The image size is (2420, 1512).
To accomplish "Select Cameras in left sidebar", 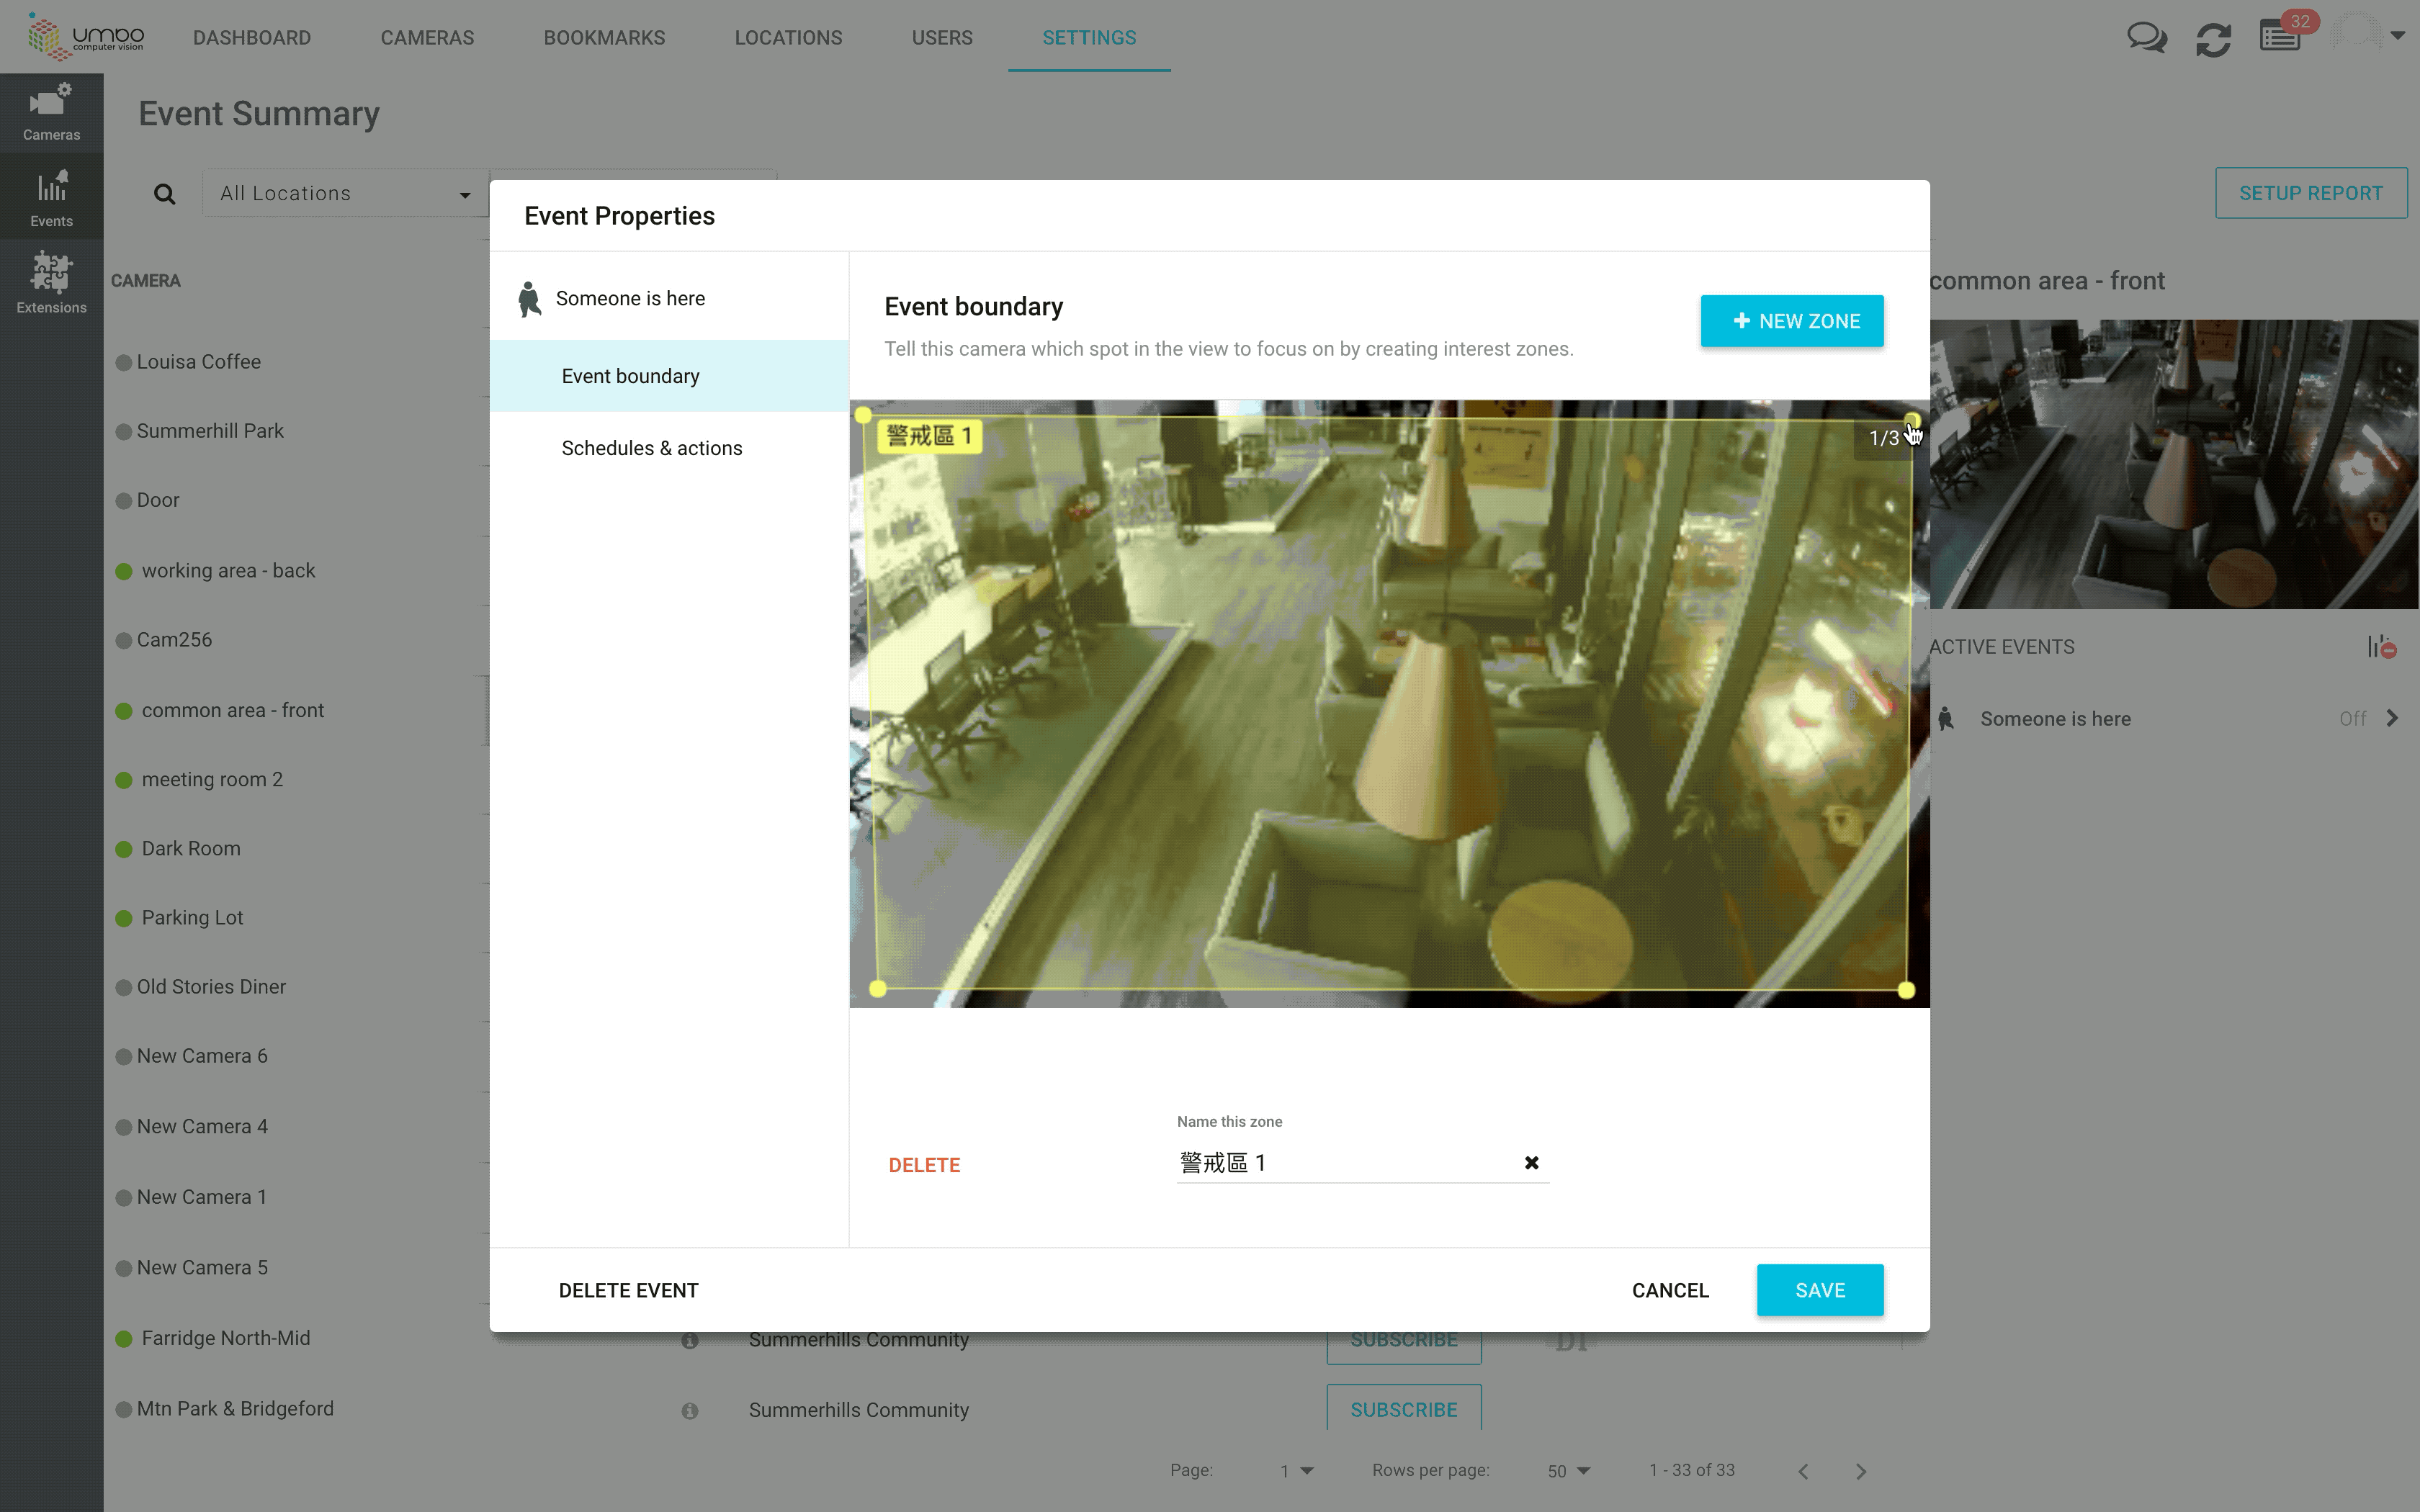I will pos(51,112).
